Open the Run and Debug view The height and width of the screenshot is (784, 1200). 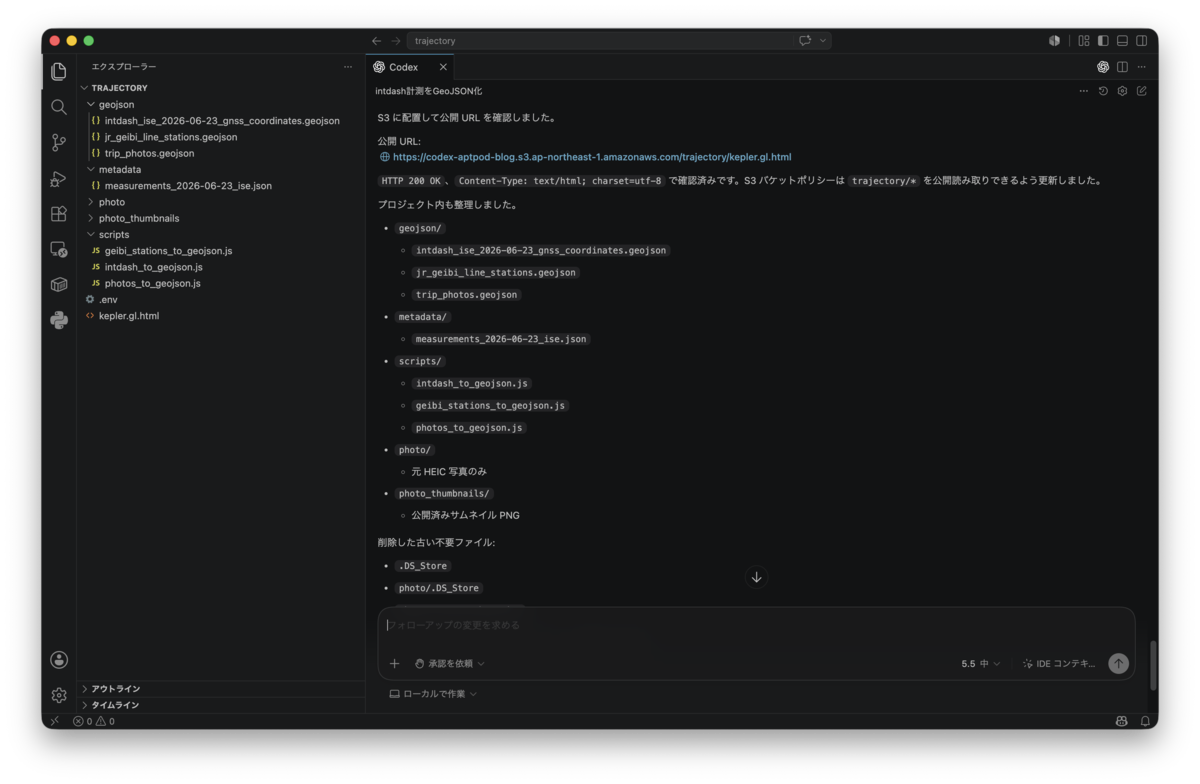(59, 179)
